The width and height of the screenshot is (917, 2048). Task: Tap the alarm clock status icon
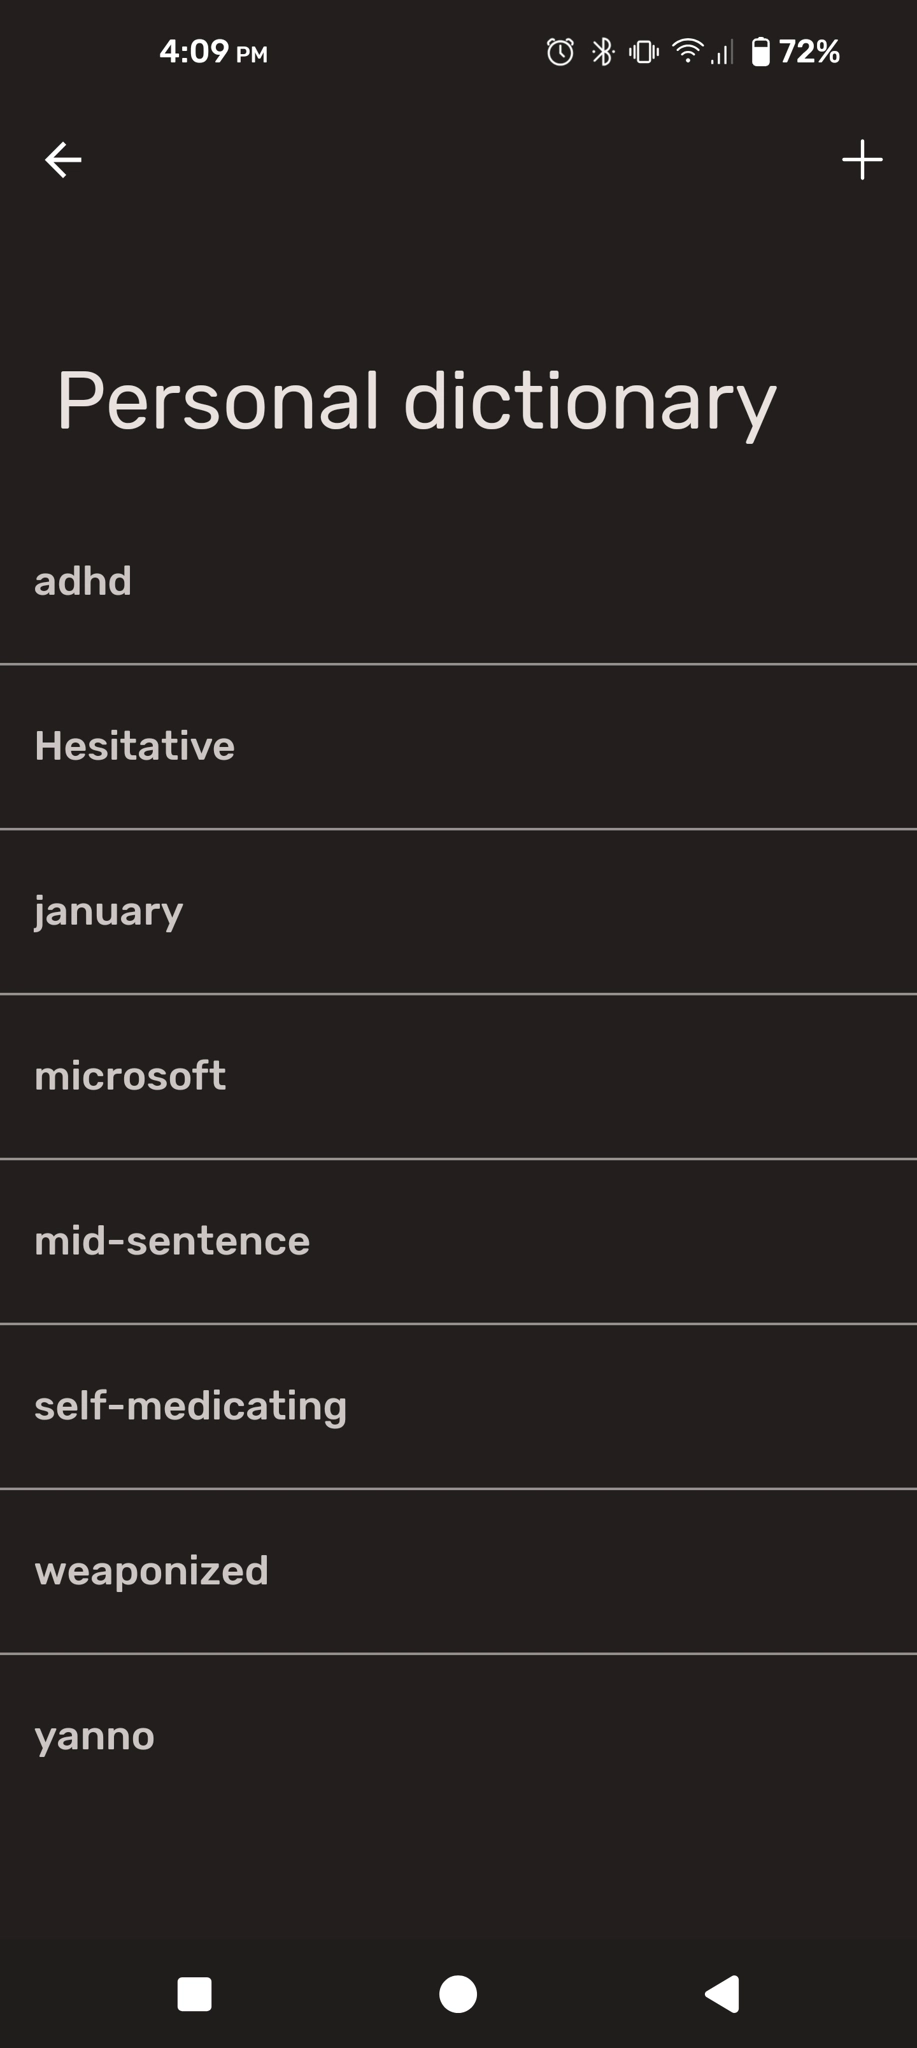[560, 52]
